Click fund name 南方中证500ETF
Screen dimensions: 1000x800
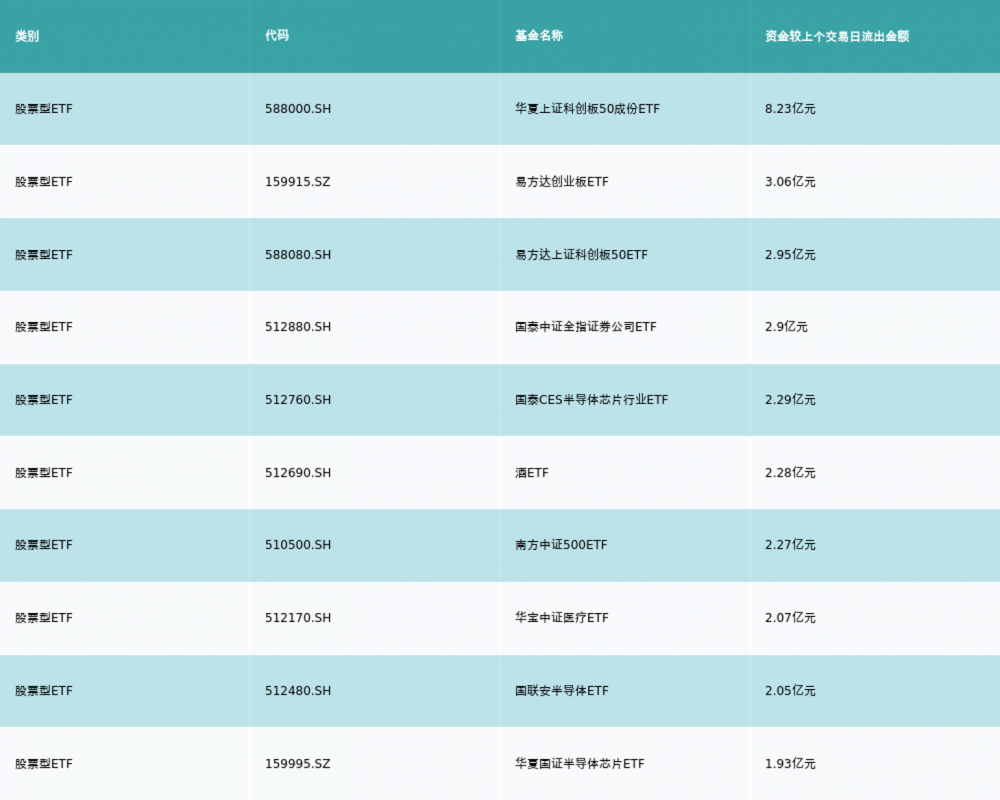[561, 545]
